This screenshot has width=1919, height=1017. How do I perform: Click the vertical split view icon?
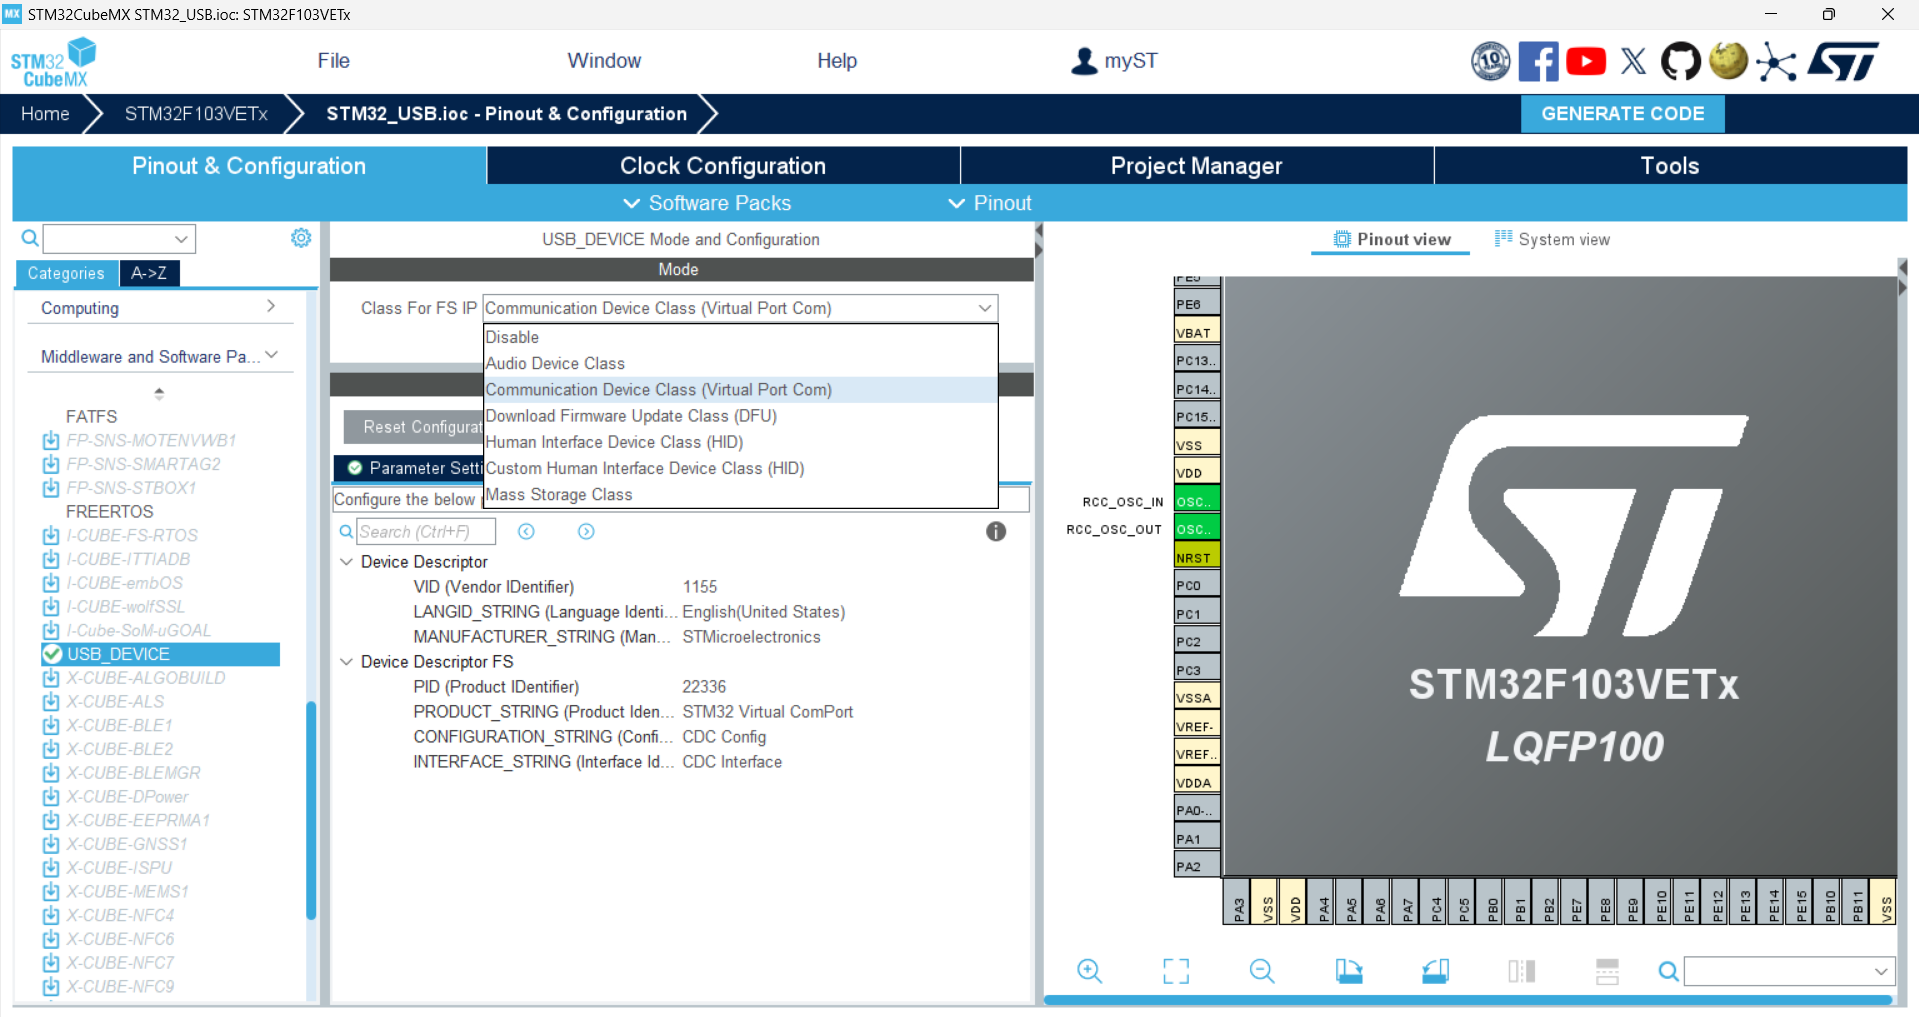tap(1521, 970)
